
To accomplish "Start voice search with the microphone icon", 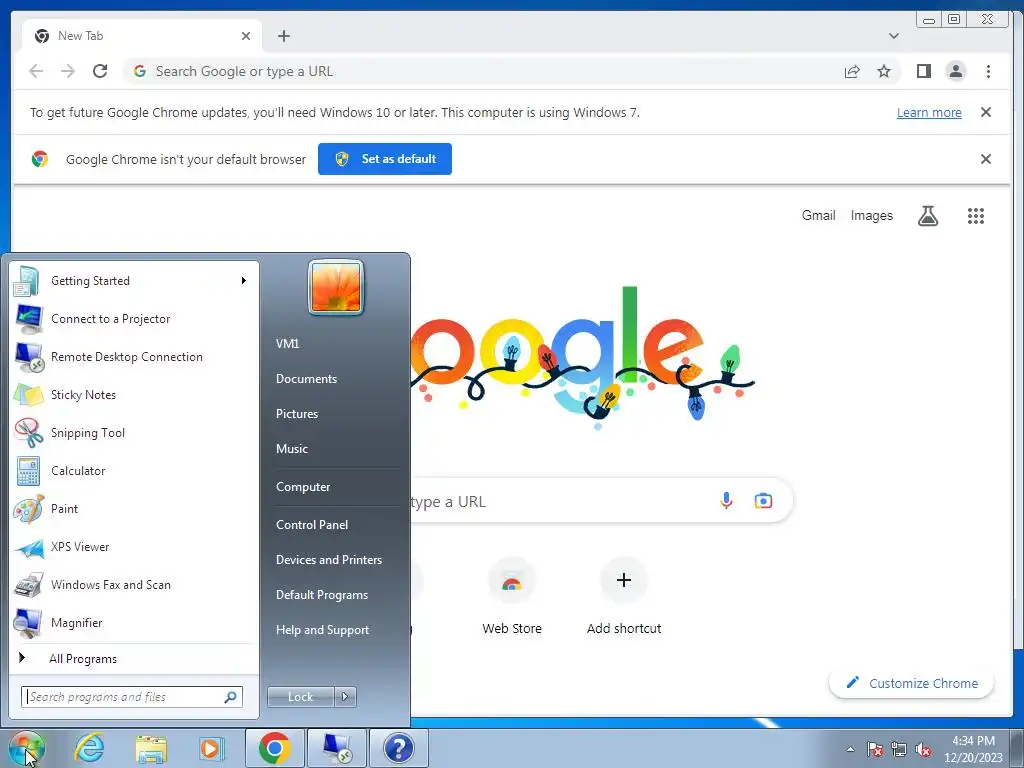I will [x=726, y=501].
